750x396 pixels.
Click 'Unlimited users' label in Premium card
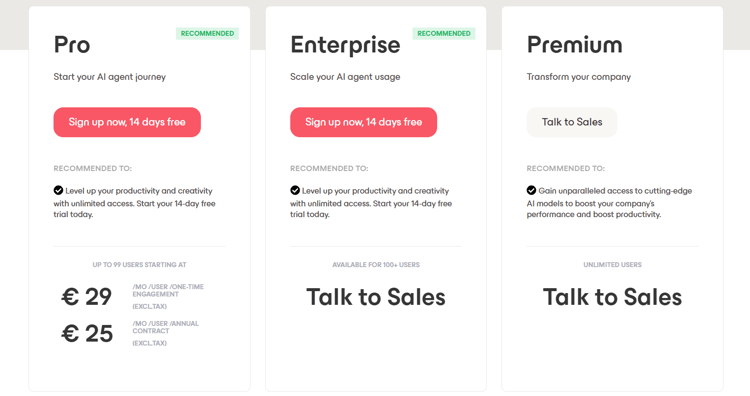(x=612, y=264)
